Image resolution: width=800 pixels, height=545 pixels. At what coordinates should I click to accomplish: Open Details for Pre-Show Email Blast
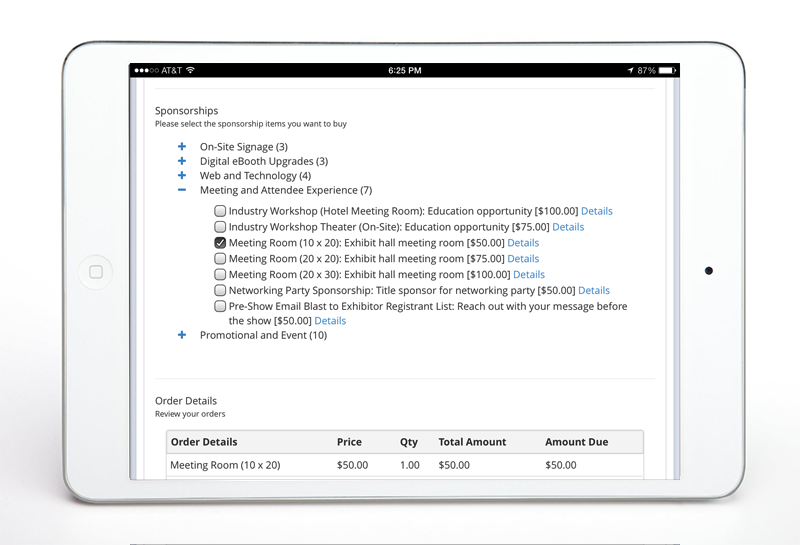tap(330, 321)
